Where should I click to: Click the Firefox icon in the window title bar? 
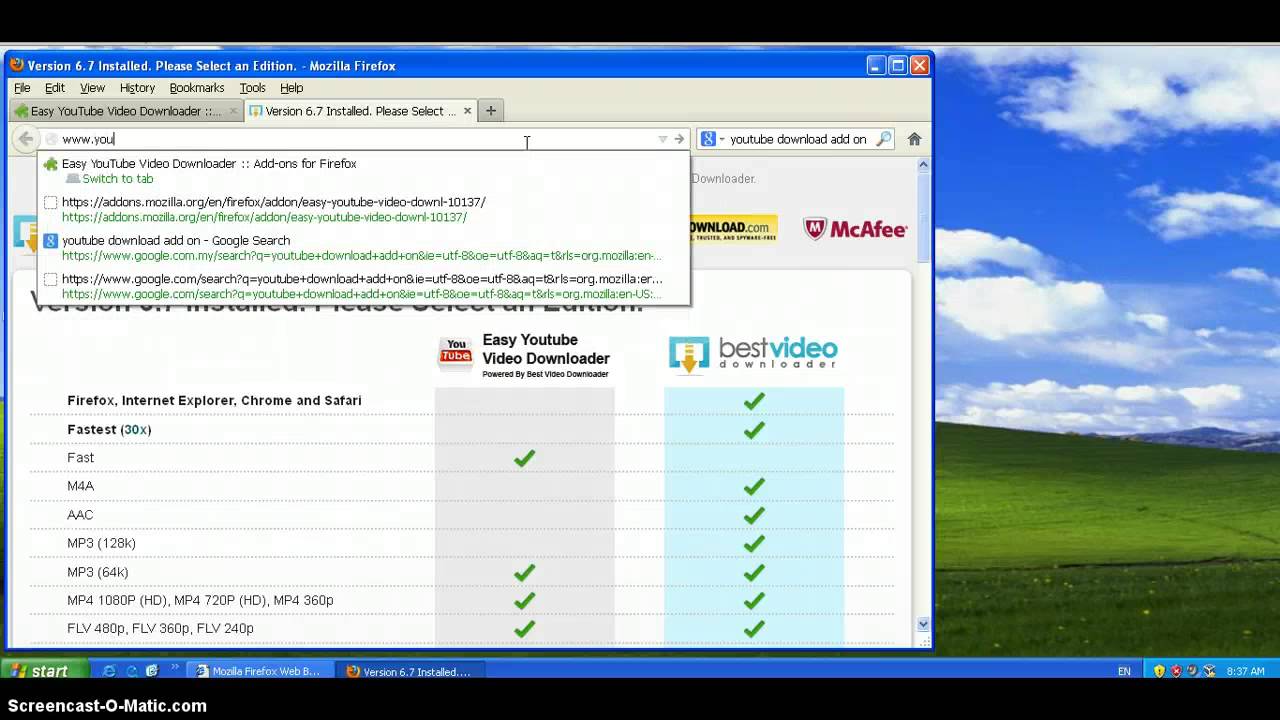(16, 66)
